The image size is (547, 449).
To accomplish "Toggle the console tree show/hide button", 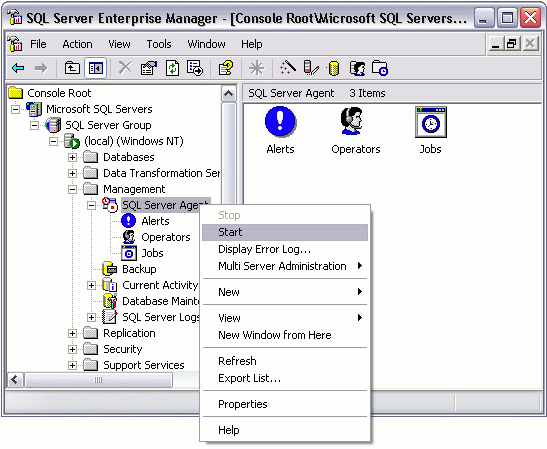I will coord(96,68).
